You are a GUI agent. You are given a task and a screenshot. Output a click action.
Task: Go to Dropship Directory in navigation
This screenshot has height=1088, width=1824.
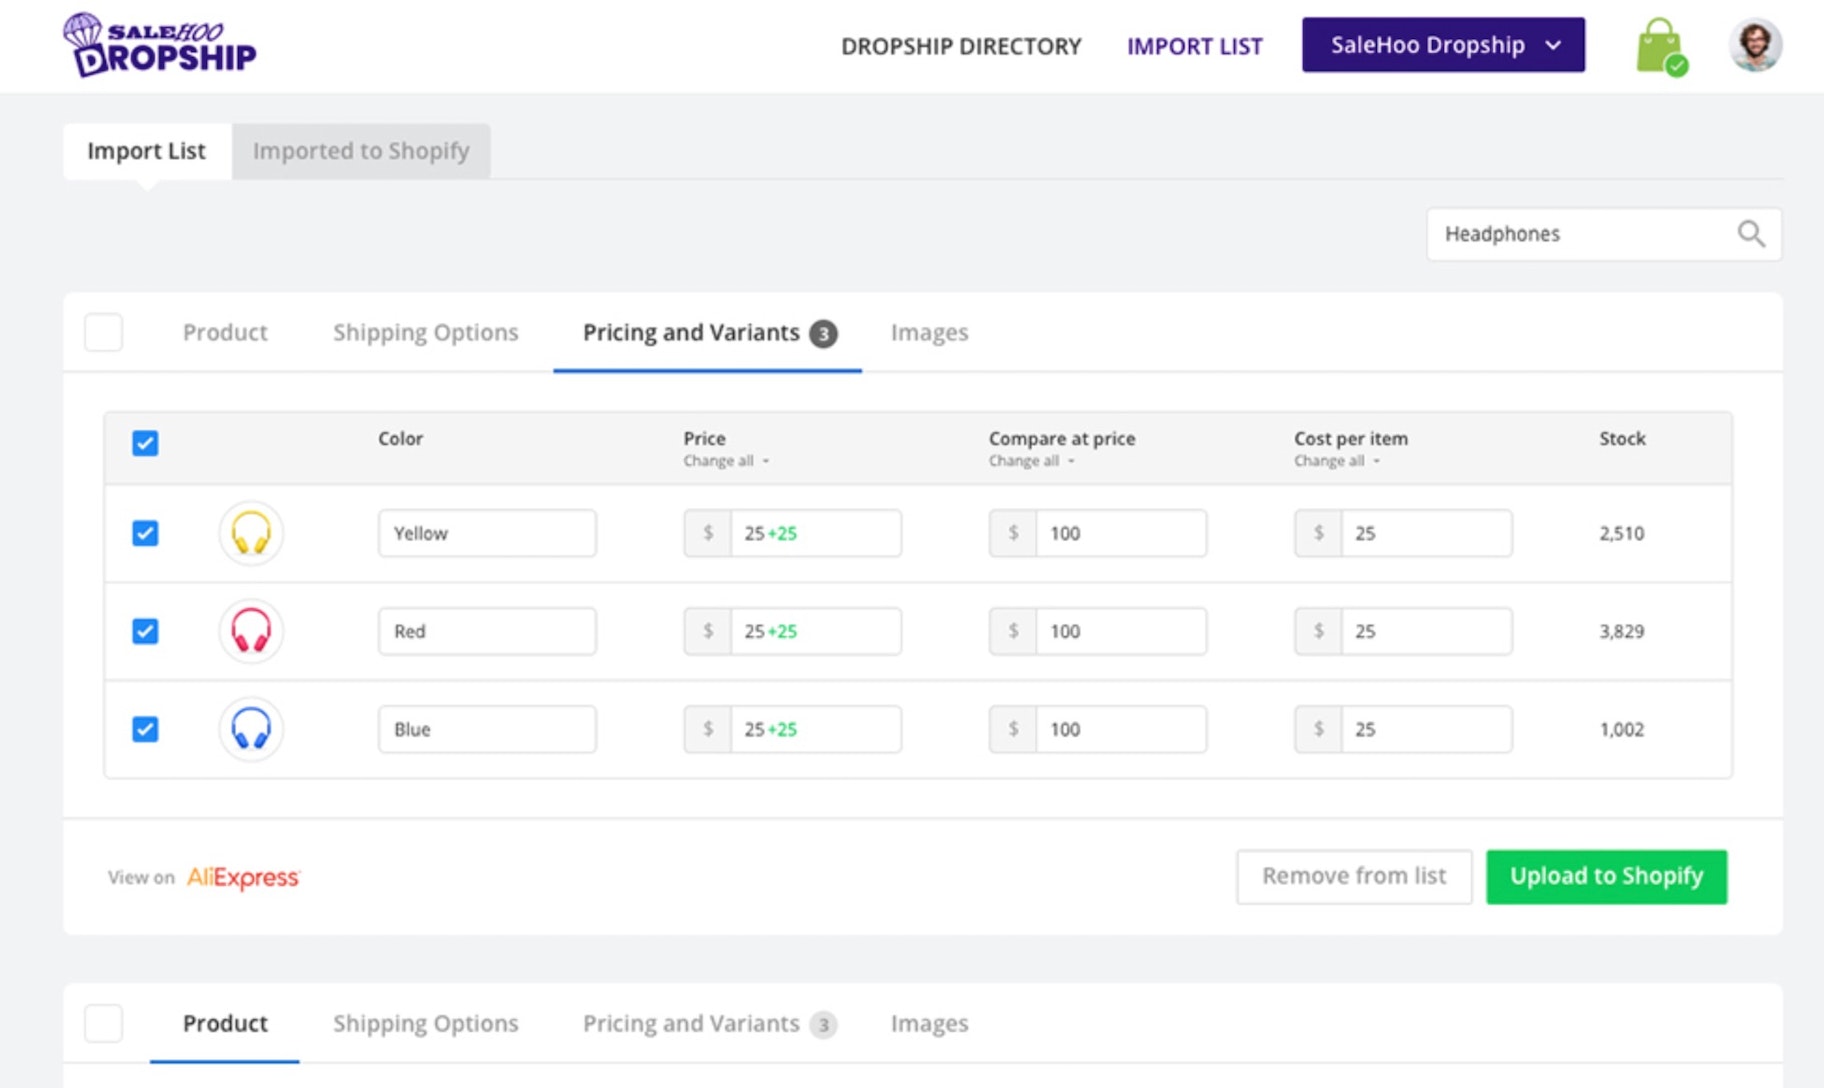961,46
